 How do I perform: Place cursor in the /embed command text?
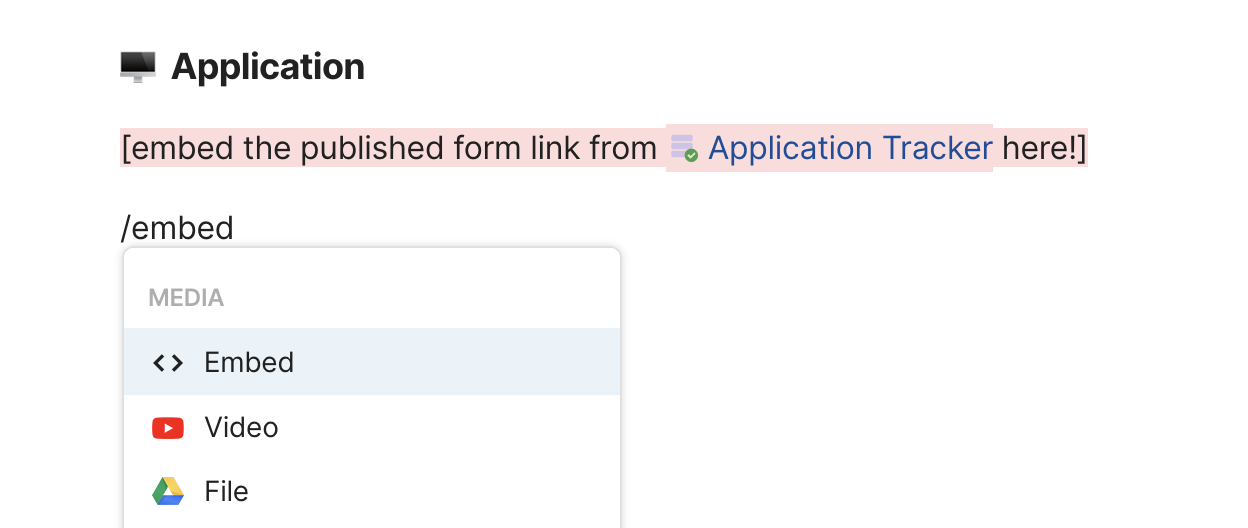[178, 228]
